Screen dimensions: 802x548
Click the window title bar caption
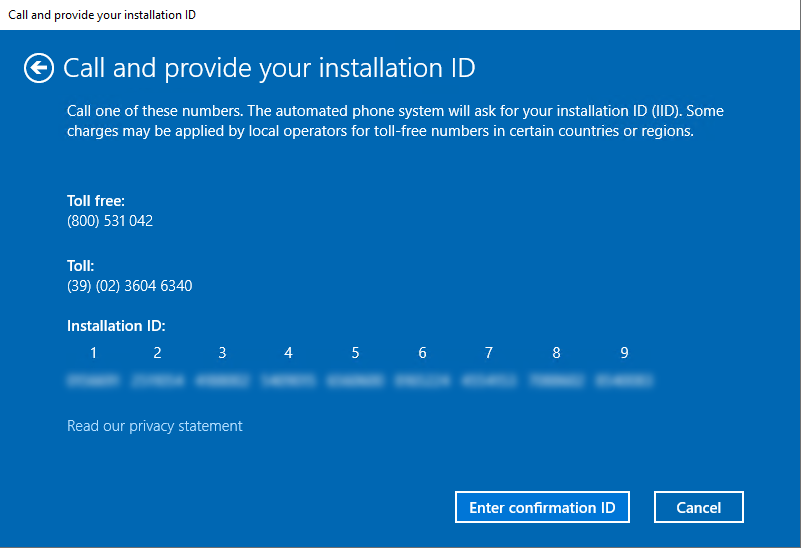(101, 14)
